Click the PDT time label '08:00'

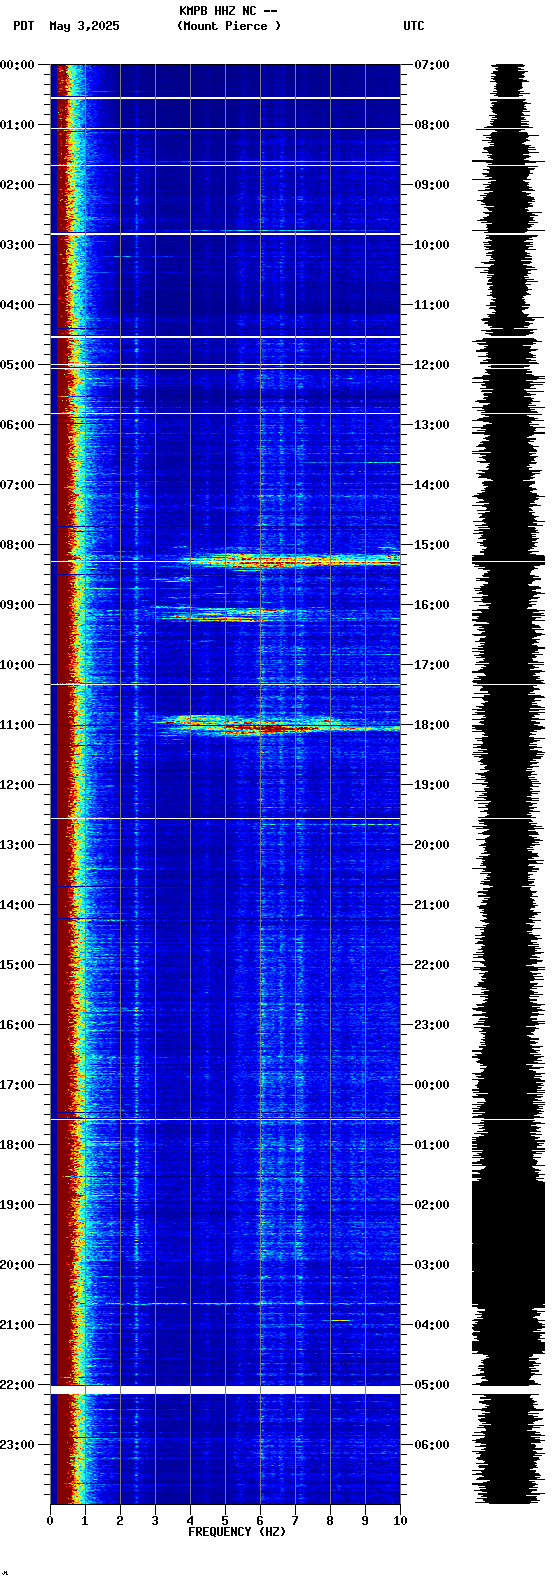tap(17, 545)
